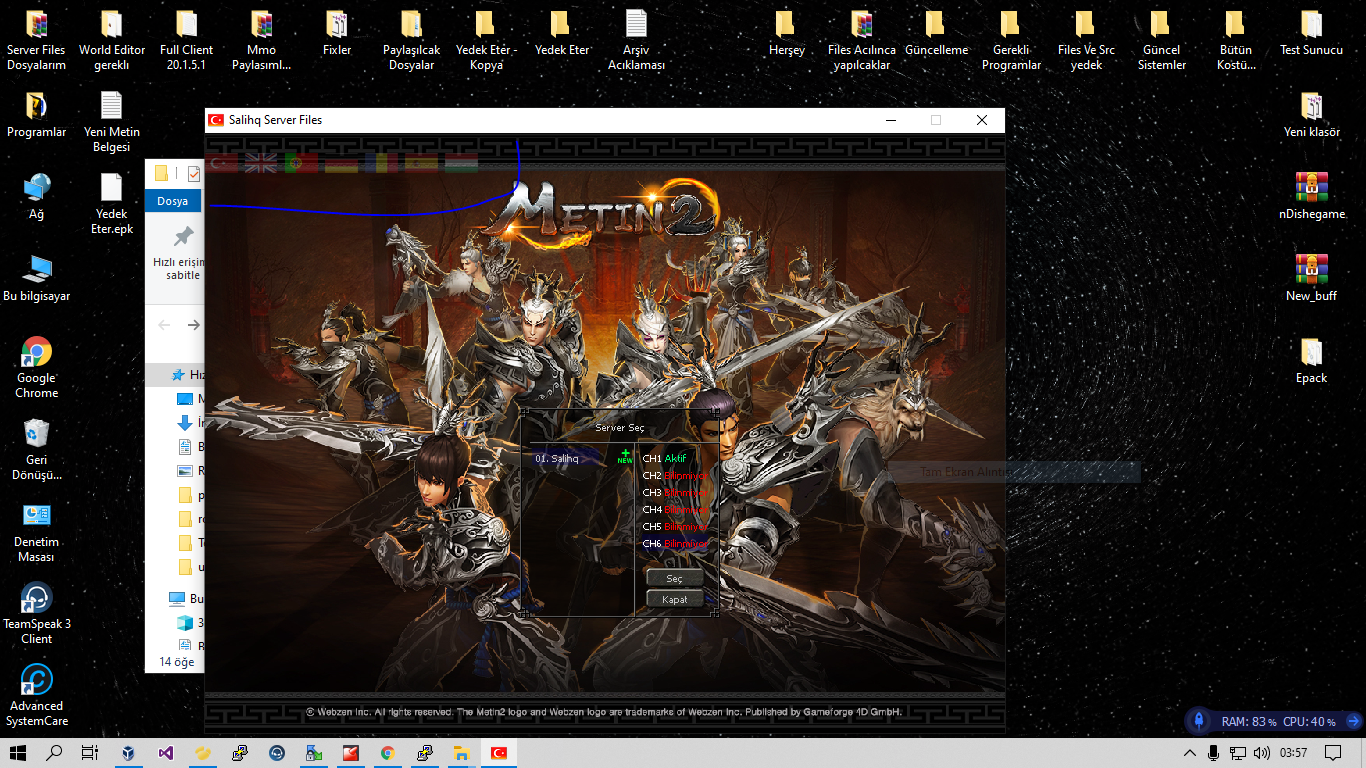Select the Spanish flag language icon
1366x768 pixels.
[x=421, y=163]
